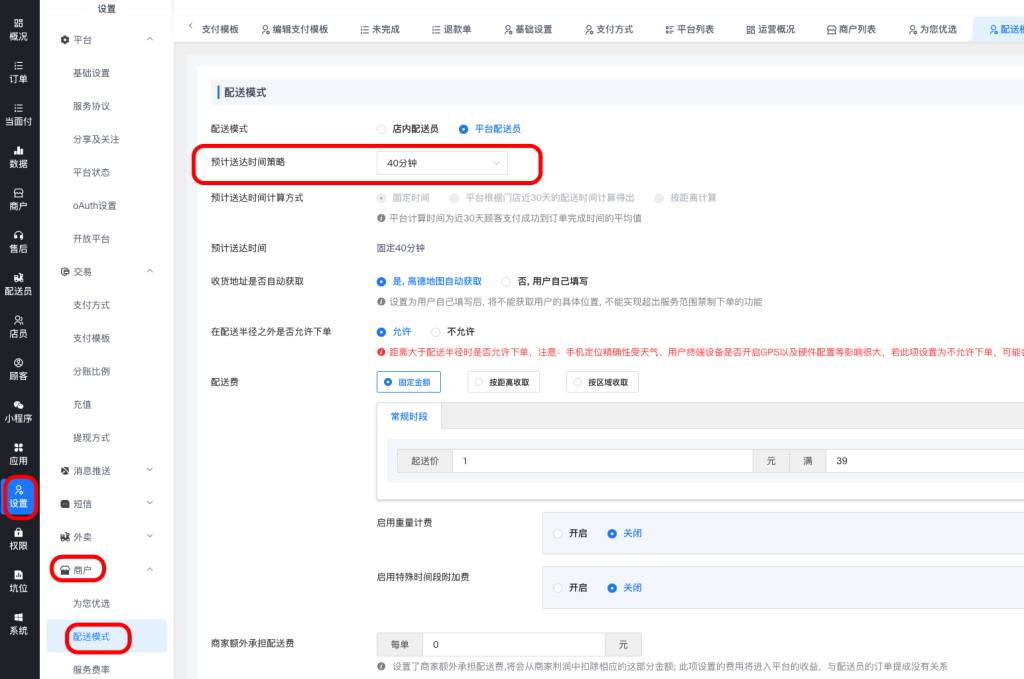Screen dimensions: 1024x679
Task: Expand the 消息推送 menu group
Action: (150, 470)
